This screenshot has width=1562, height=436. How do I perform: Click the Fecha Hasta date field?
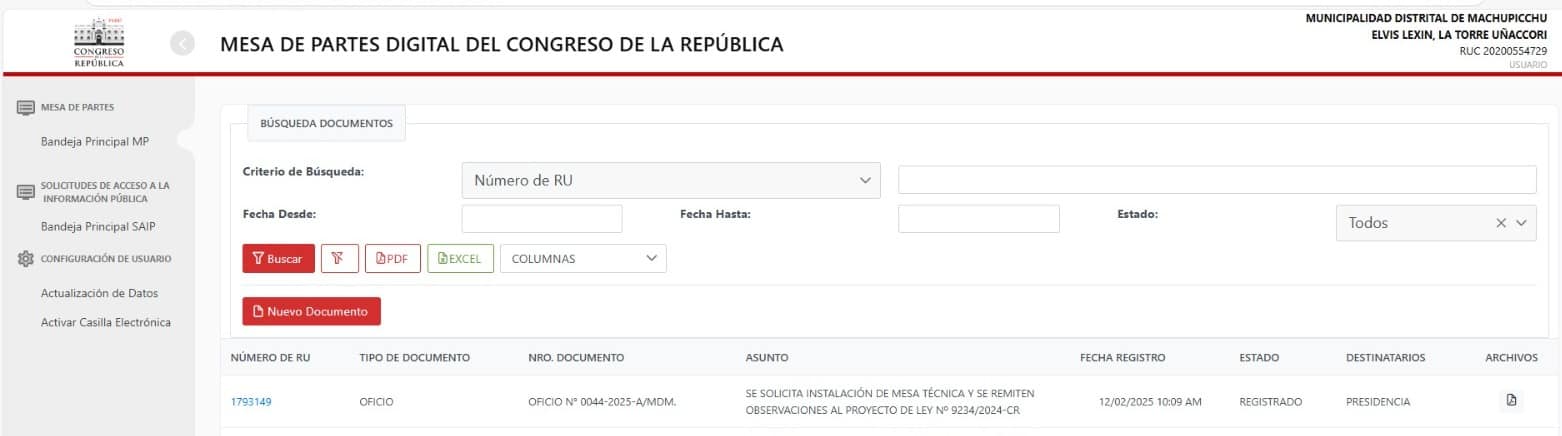coord(979,219)
